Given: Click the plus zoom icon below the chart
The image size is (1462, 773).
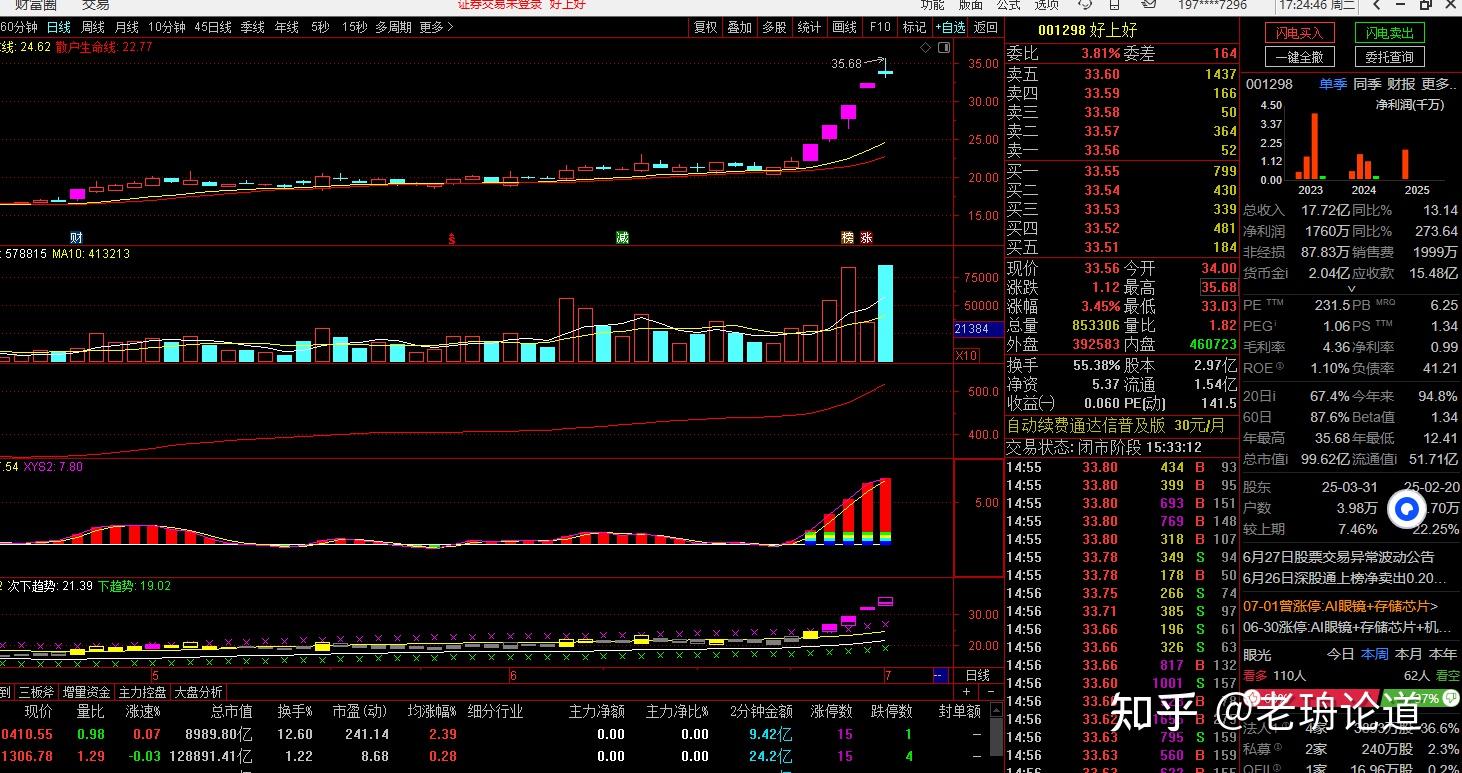Looking at the screenshot, I should tap(966, 691).
